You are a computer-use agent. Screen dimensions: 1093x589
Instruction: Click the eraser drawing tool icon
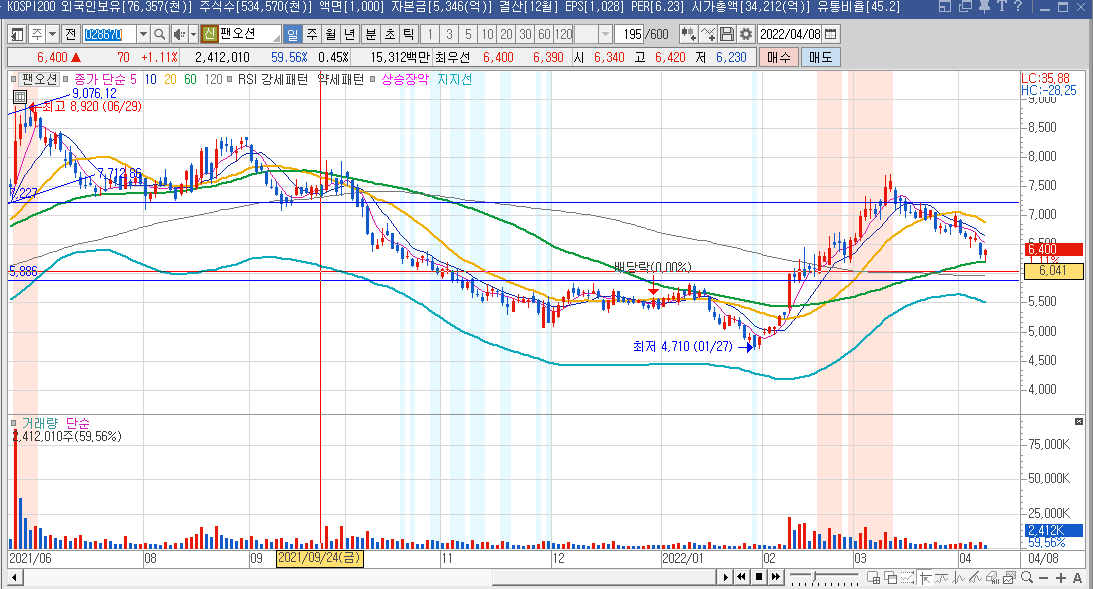coord(993,578)
